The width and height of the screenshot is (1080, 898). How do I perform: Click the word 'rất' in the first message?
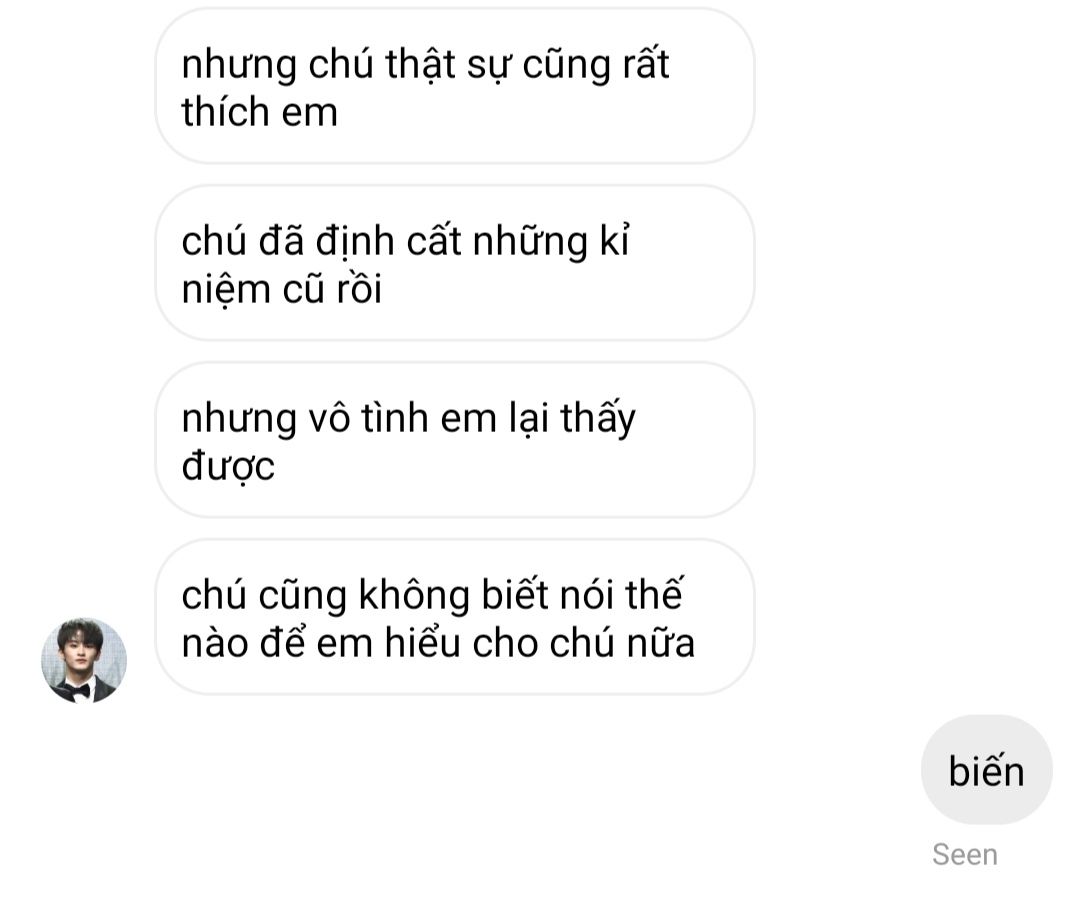pyautogui.click(x=645, y=64)
